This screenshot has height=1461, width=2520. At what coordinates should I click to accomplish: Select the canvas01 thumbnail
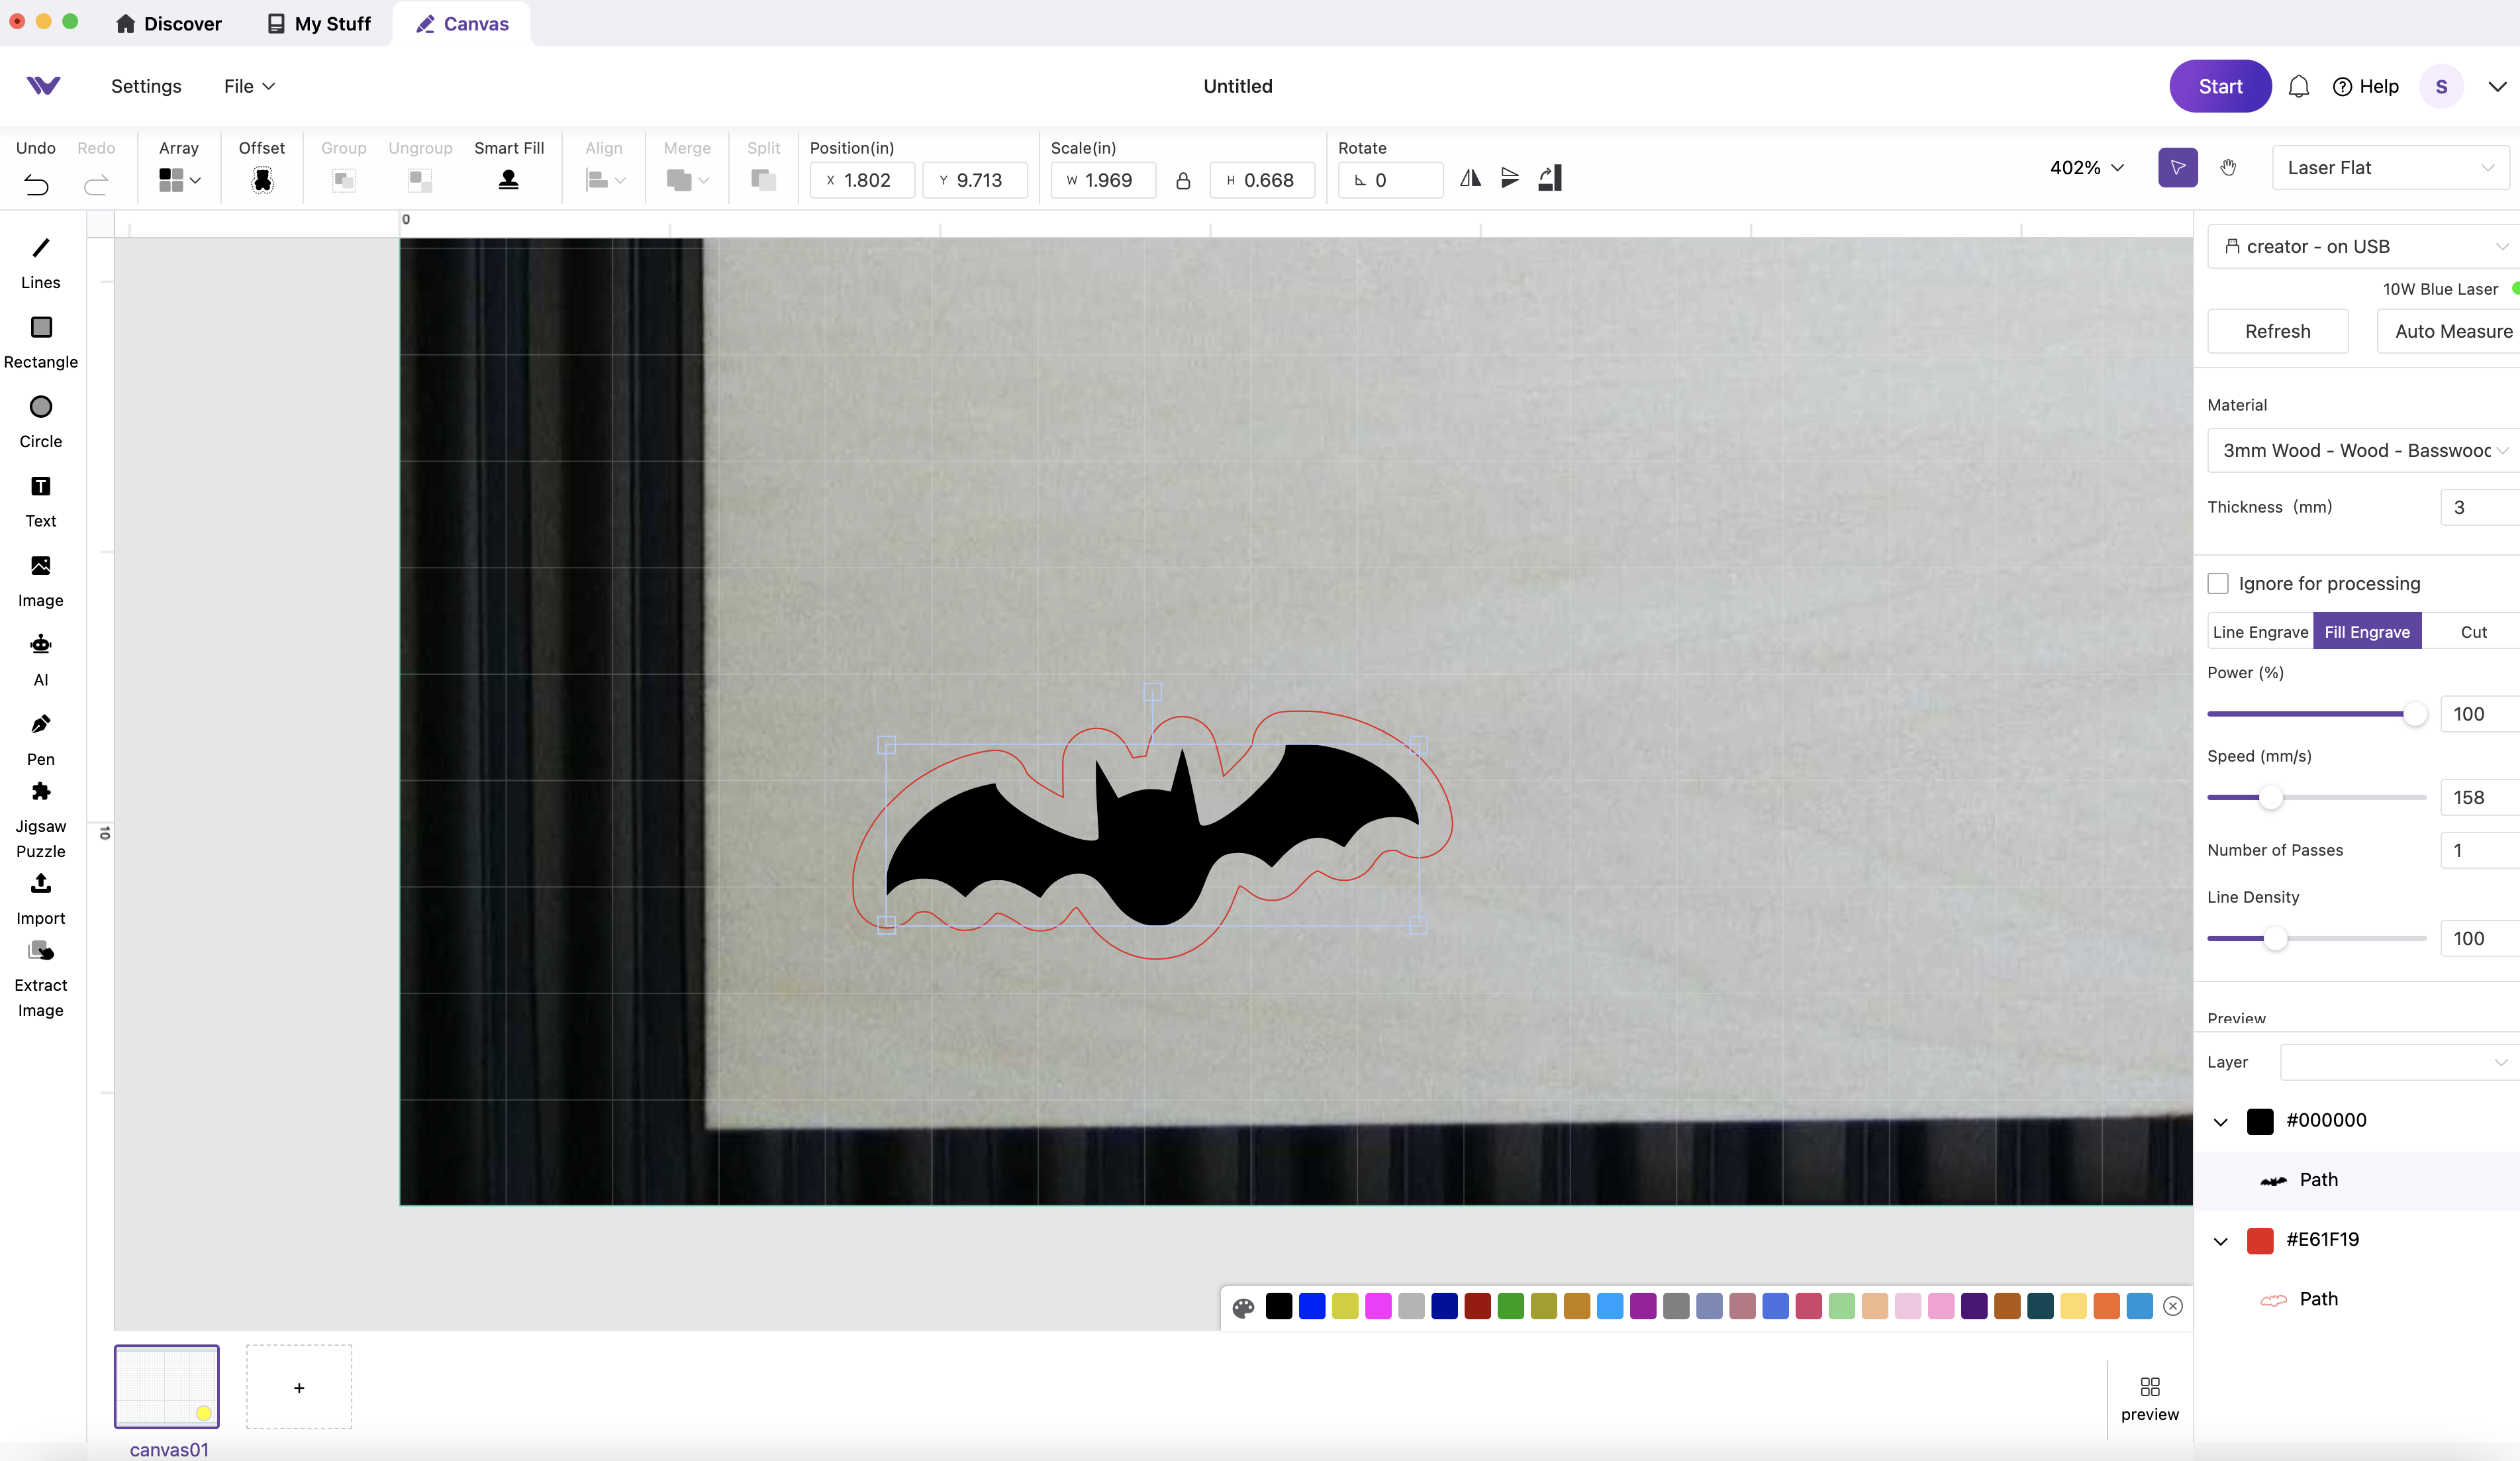167,1386
